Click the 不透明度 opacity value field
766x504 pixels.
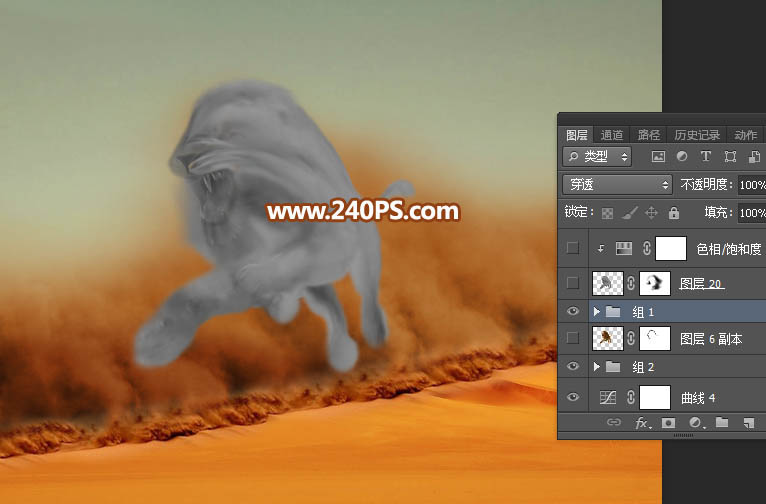click(x=752, y=185)
